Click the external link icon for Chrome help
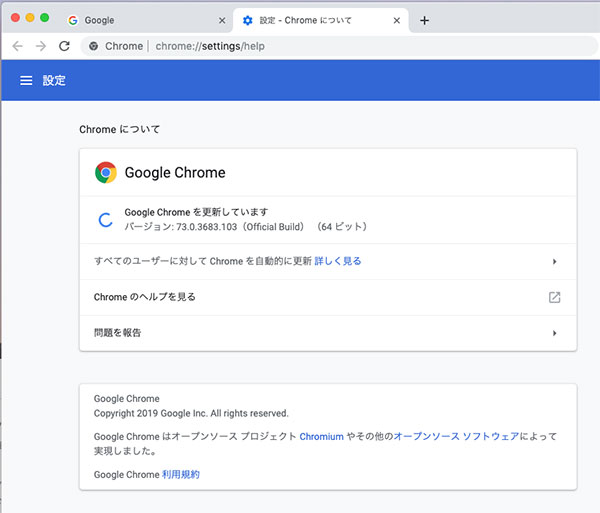This screenshot has height=513, width=600. pos(554,297)
